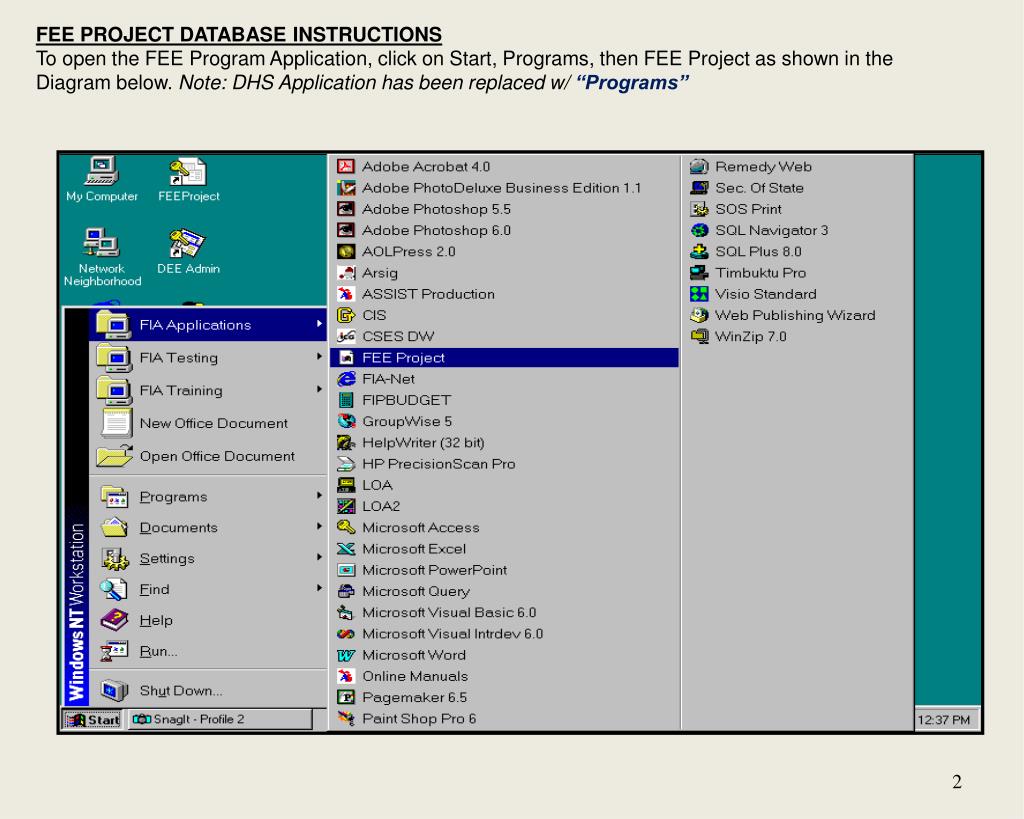Expand the FIA Applications submenu arrow

point(319,324)
